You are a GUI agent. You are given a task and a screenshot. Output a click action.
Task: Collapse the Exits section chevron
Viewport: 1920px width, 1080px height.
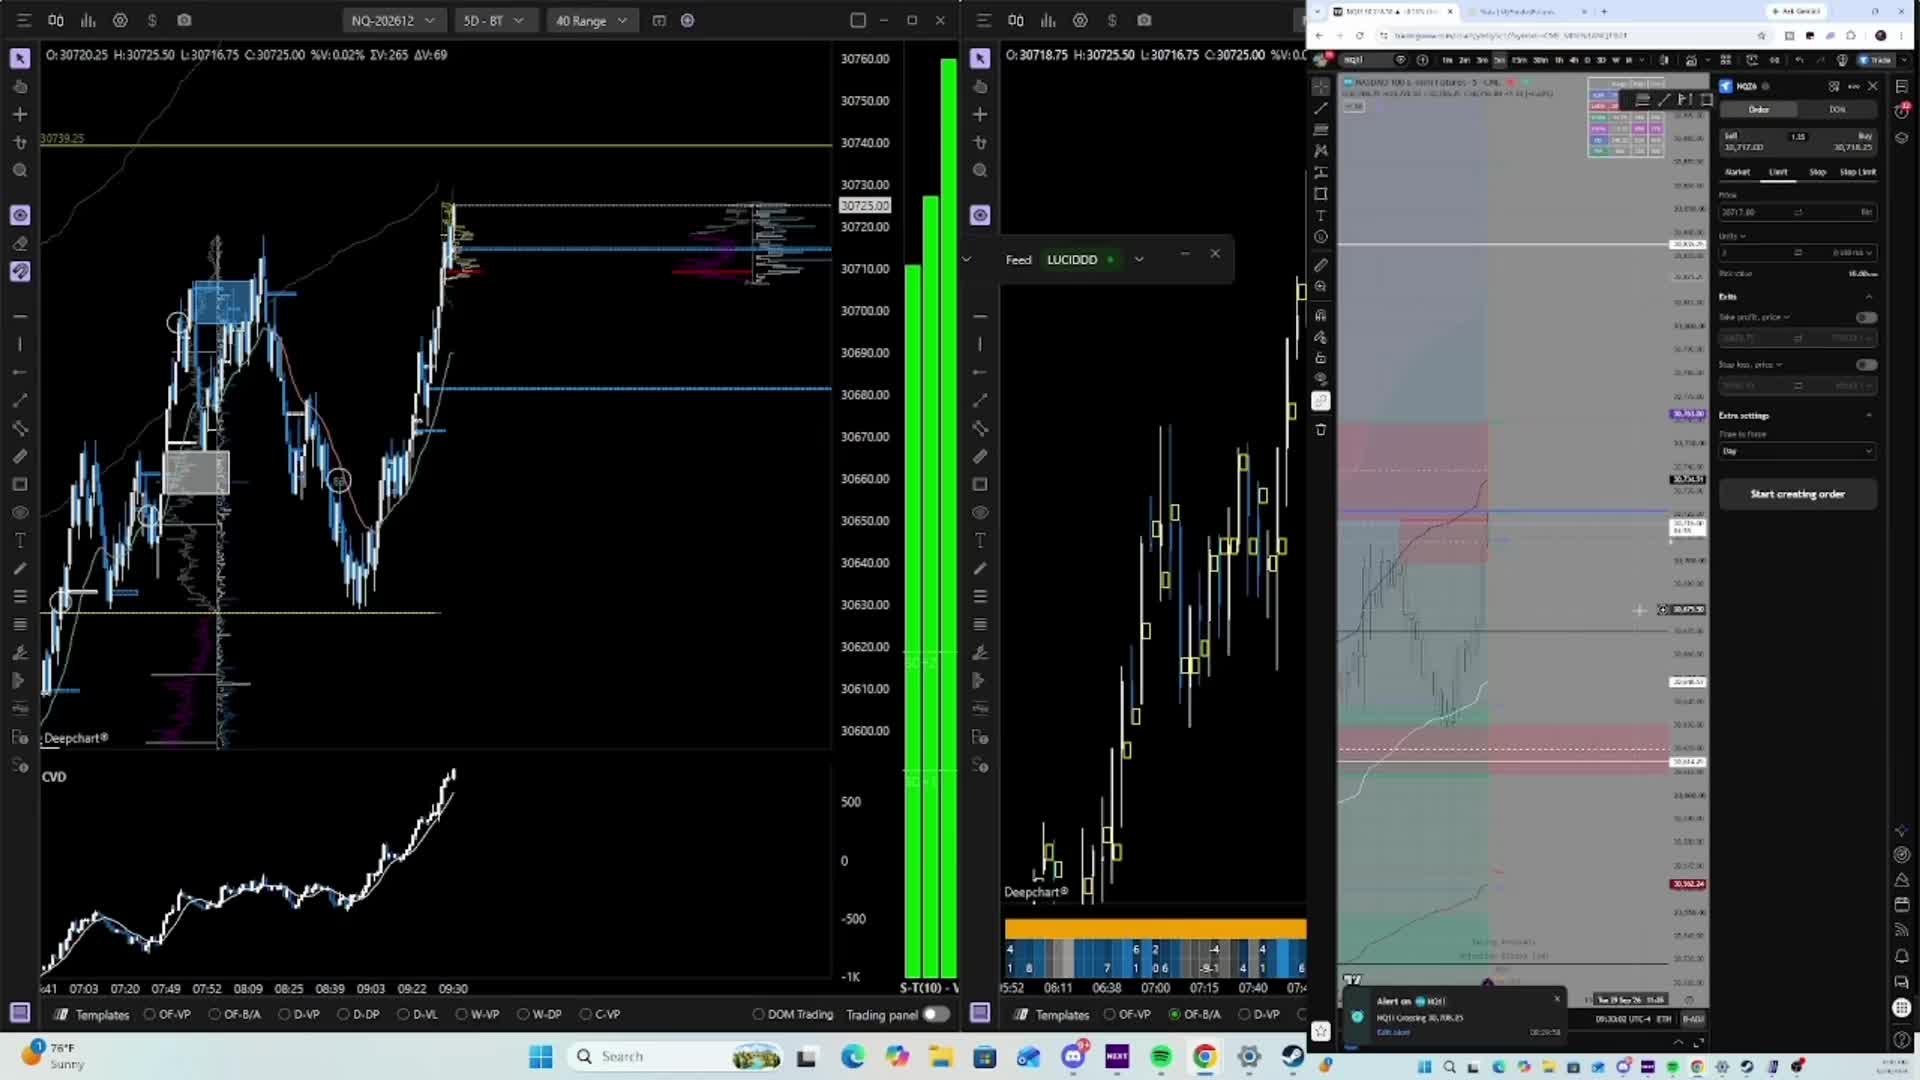[1869, 297]
